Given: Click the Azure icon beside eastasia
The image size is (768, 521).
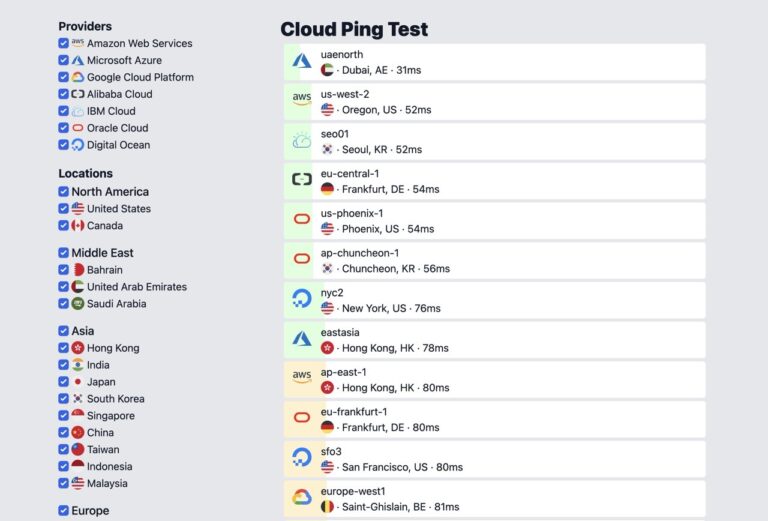Looking at the screenshot, I should tap(301, 339).
